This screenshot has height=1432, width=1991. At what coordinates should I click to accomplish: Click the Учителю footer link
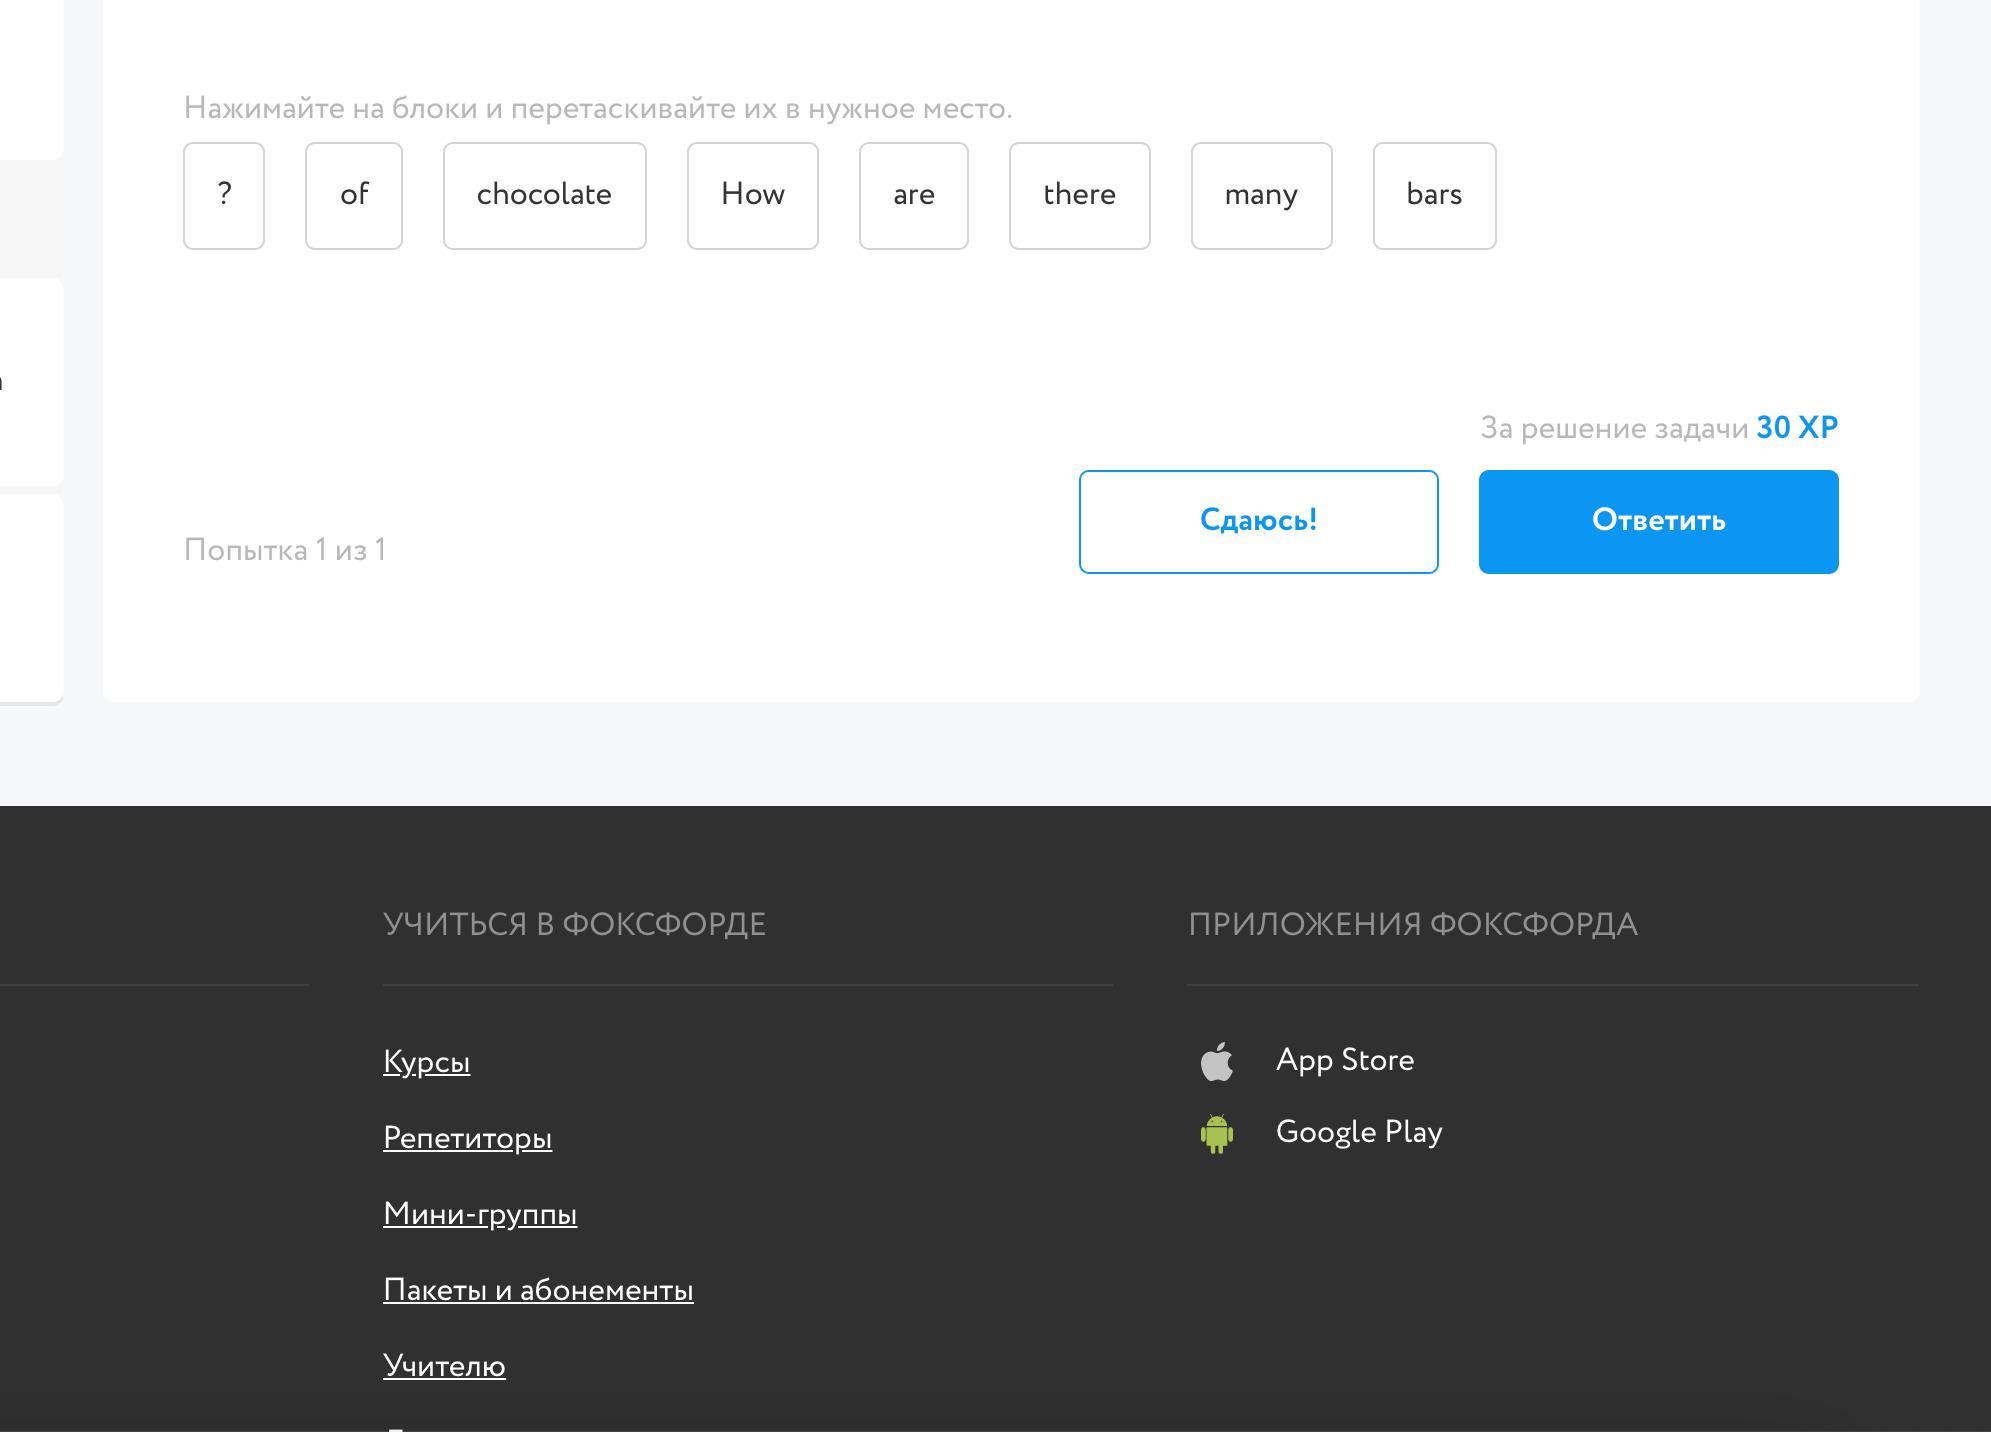[x=444, y=1366]
